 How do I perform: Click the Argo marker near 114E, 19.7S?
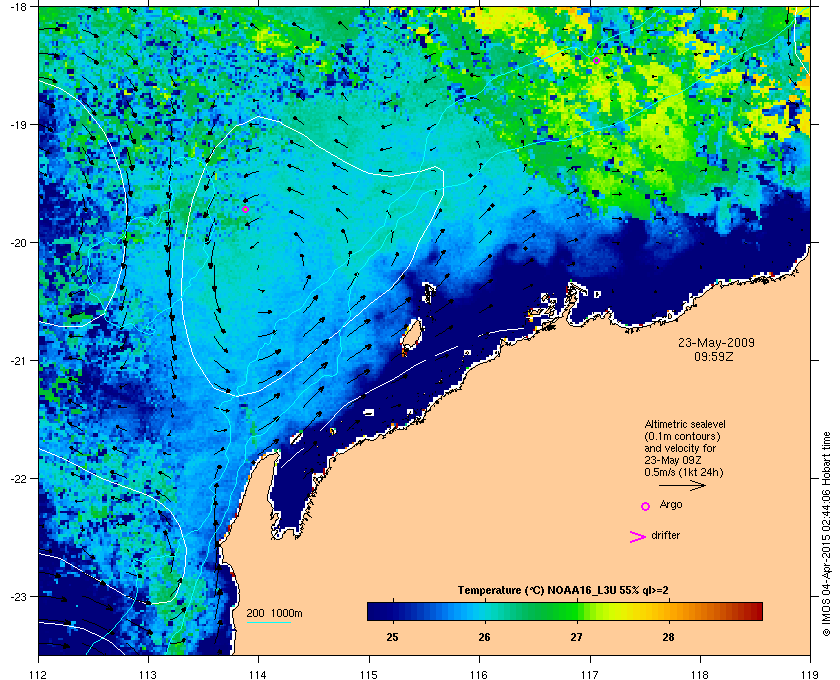(x=245, y=209)
